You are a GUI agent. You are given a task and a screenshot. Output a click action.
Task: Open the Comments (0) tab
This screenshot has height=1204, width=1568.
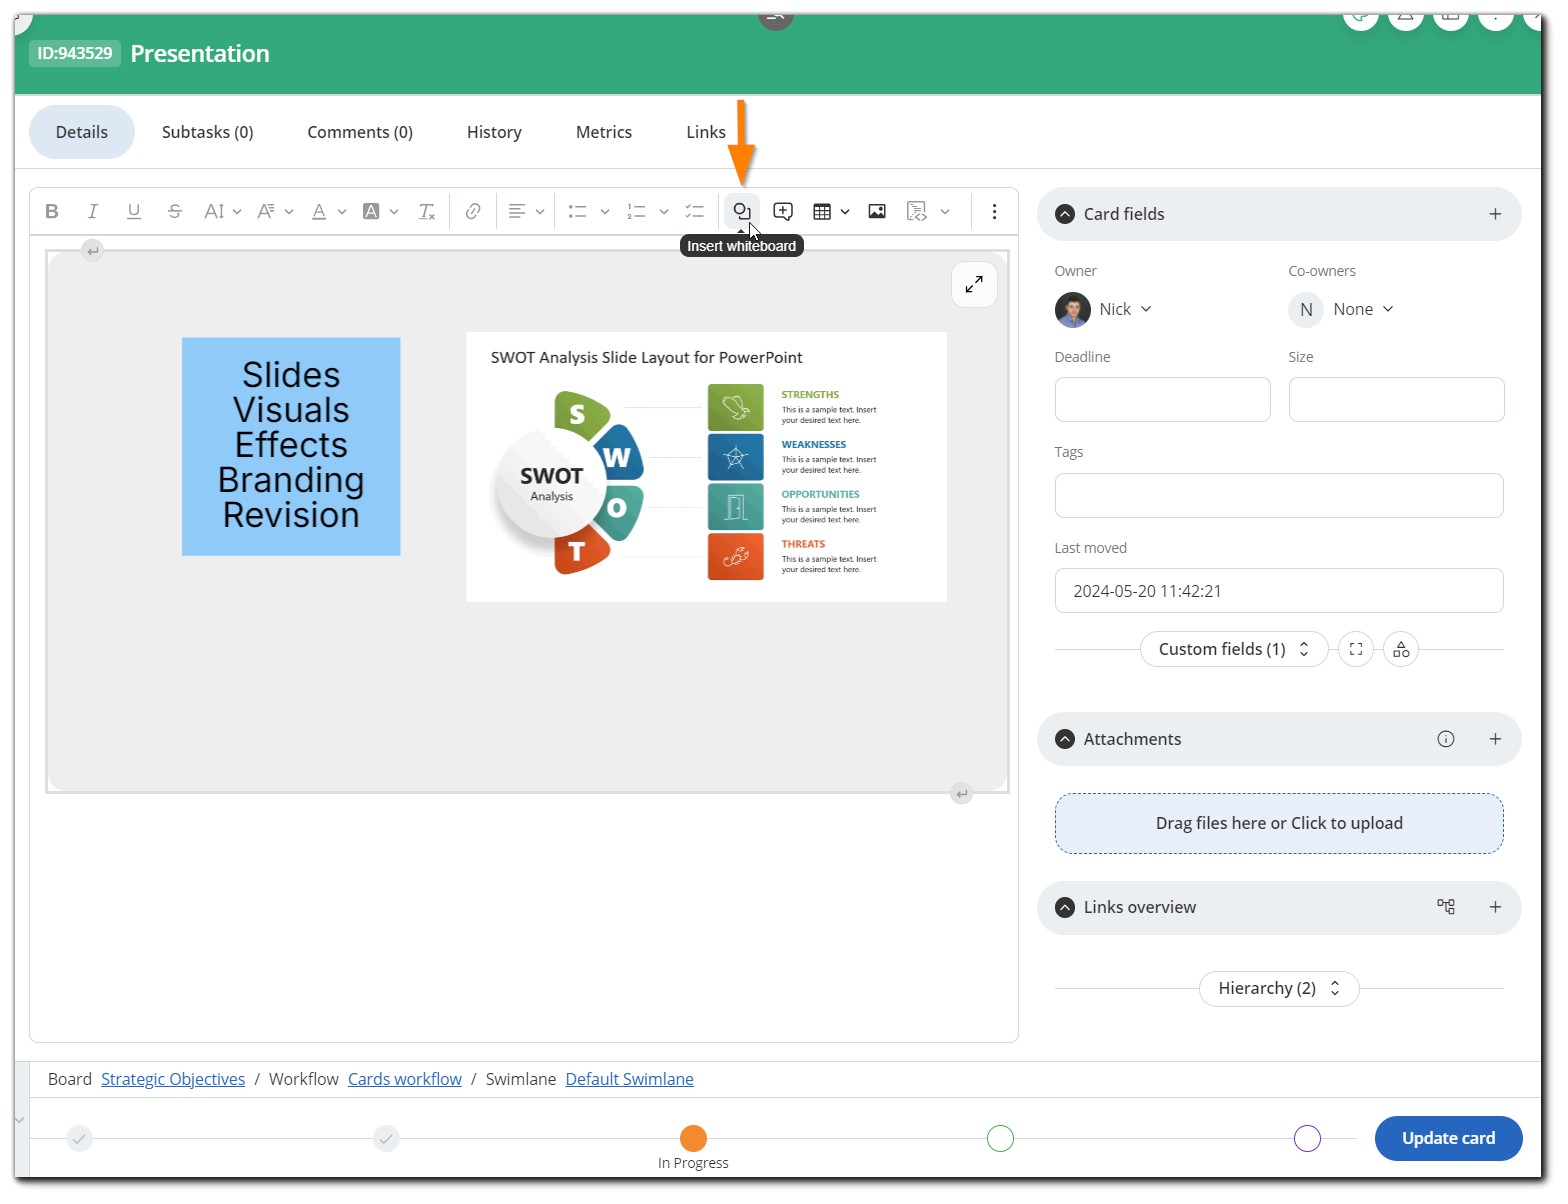(x=360, y=132)
